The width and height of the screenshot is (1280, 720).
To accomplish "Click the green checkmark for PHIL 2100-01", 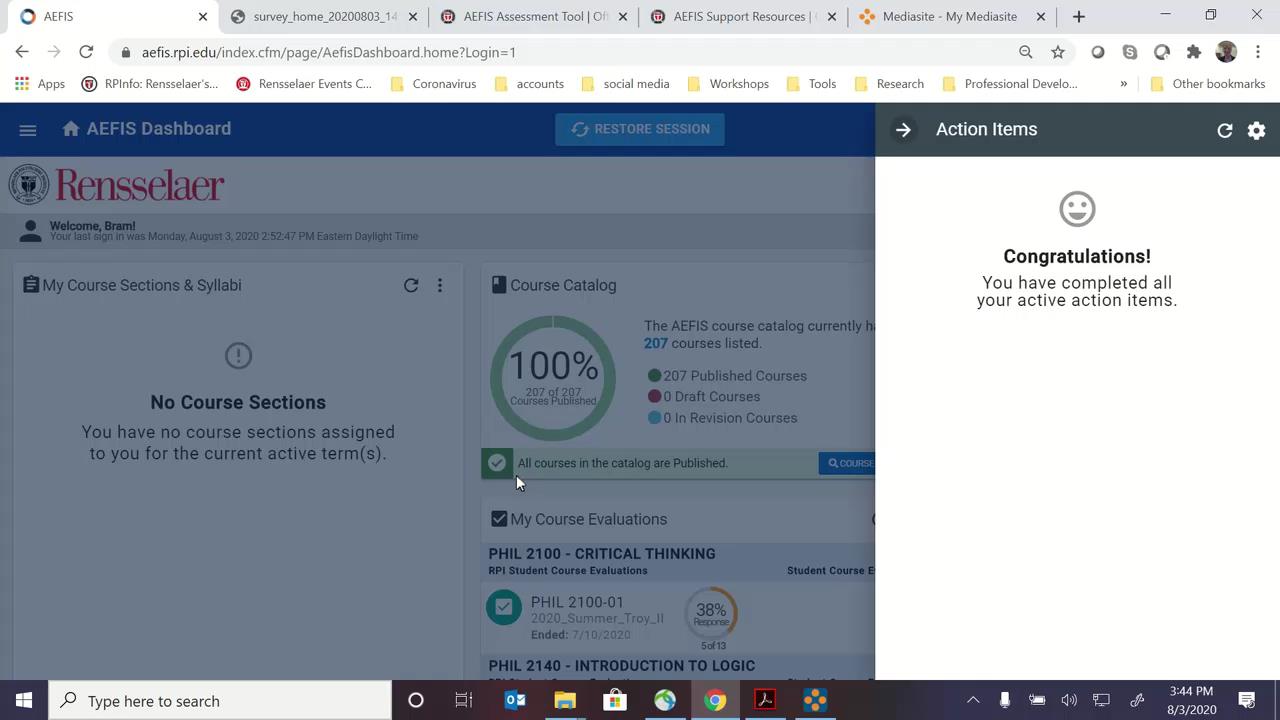I will click(504, 607).
